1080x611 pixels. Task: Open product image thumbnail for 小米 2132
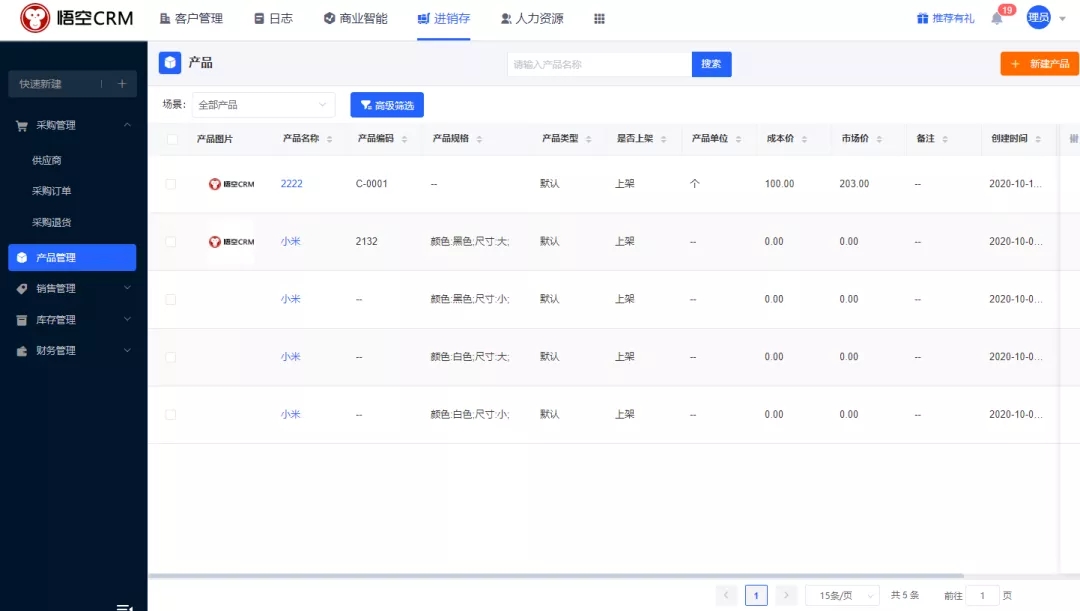coord(231,242)
